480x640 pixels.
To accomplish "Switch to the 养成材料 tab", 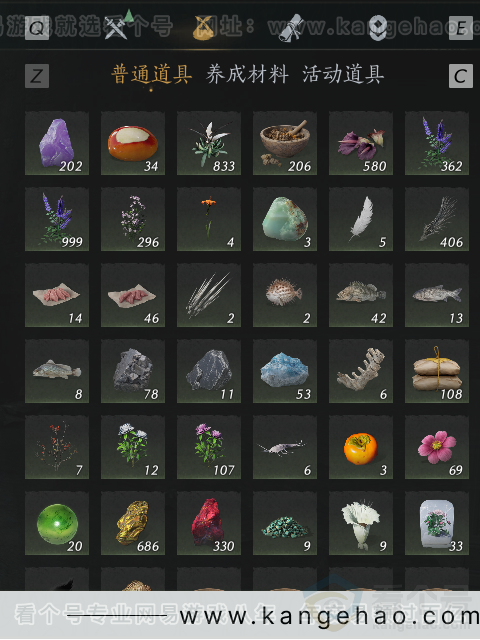I will tap(247, 75).
